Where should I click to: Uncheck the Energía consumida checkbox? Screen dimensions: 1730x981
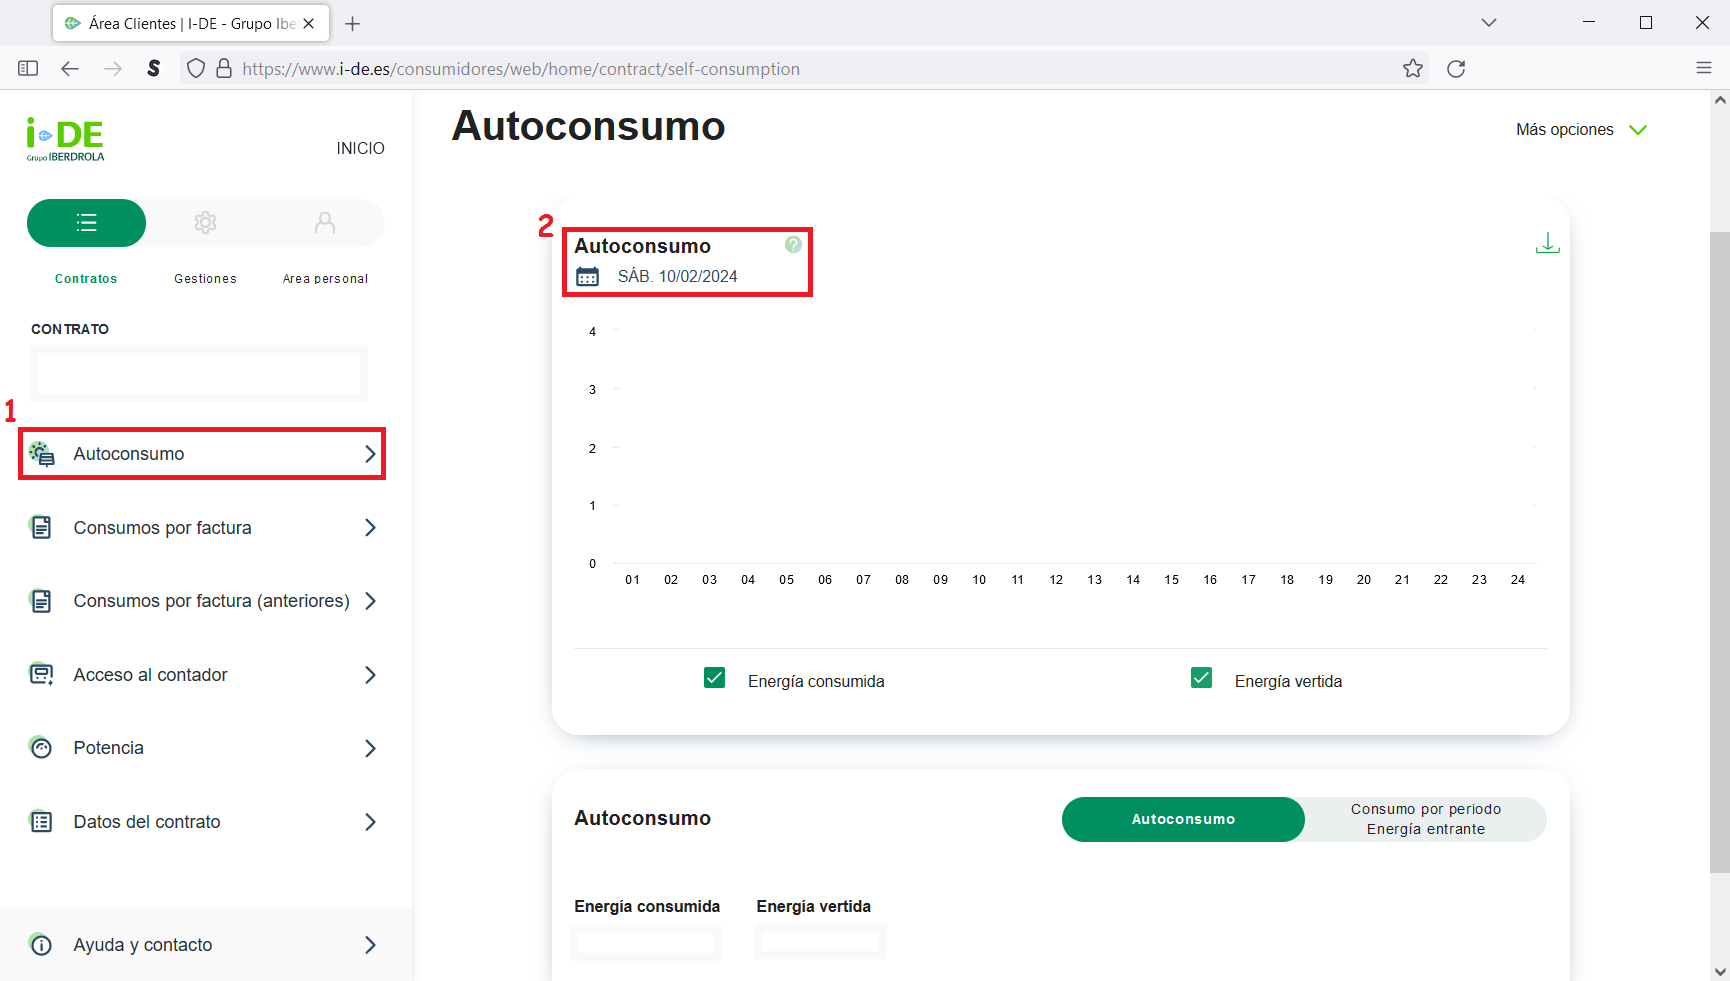(714, 678)
